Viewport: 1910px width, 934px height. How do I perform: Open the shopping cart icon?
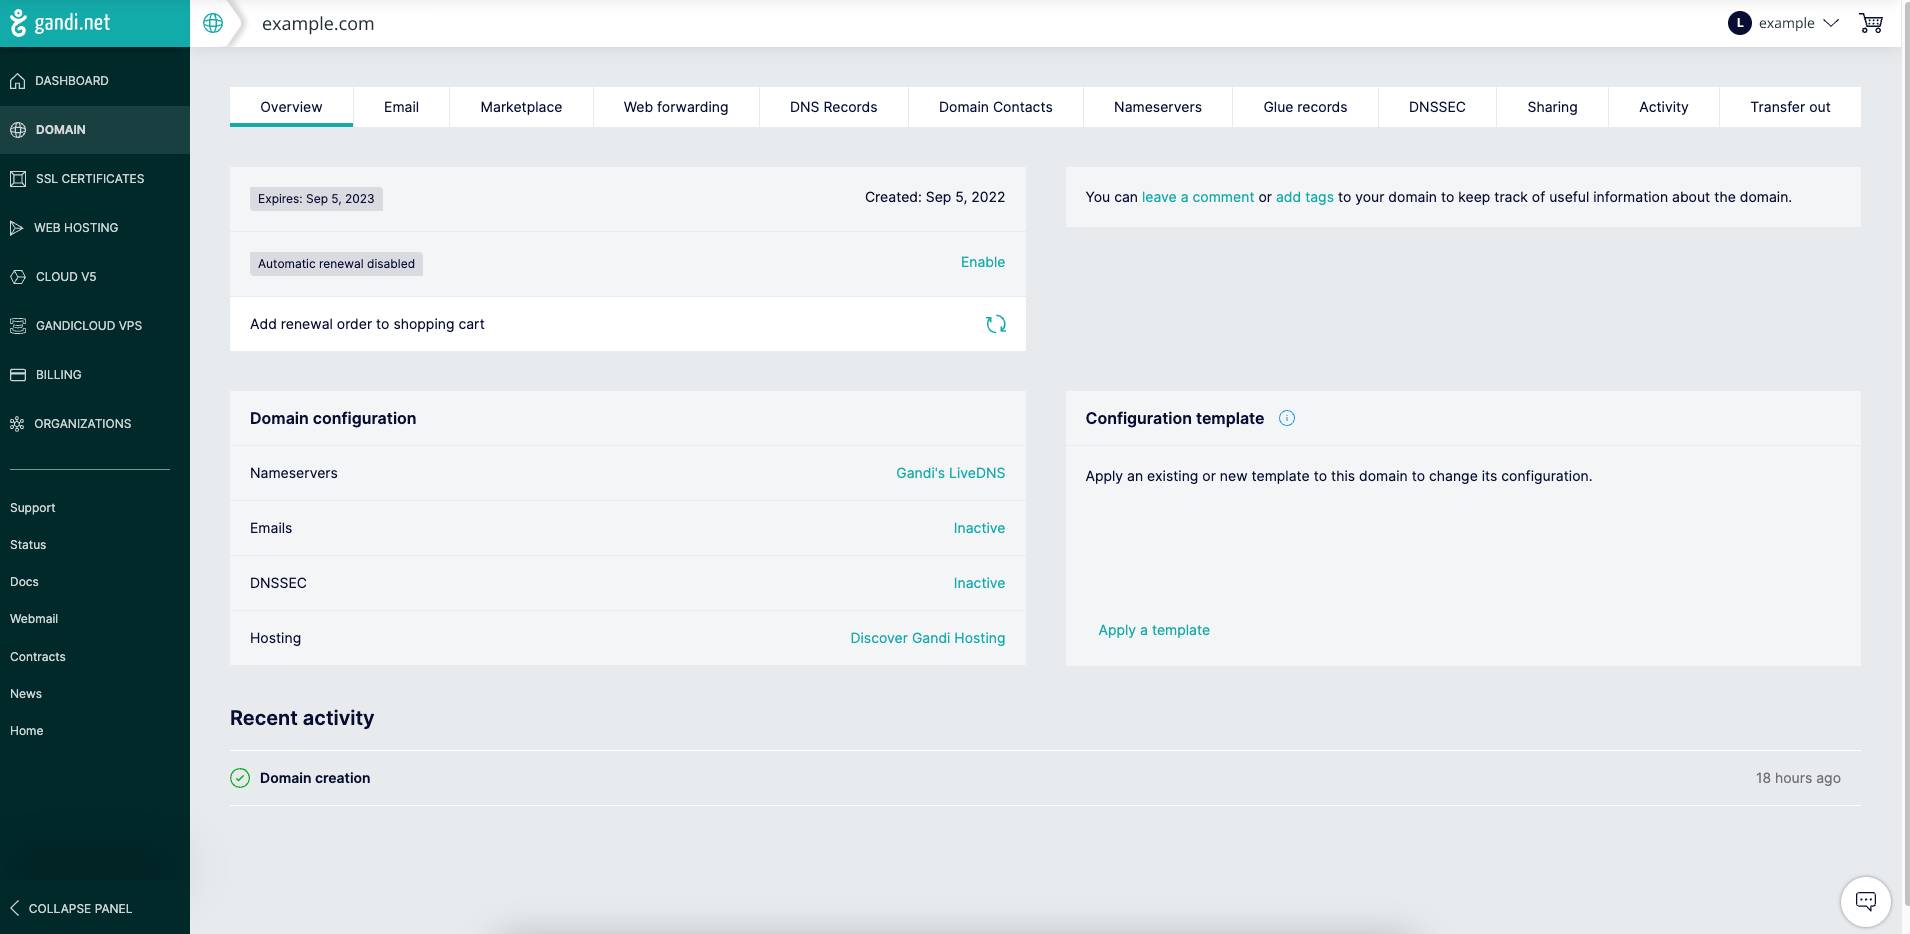pos(1870,23)
